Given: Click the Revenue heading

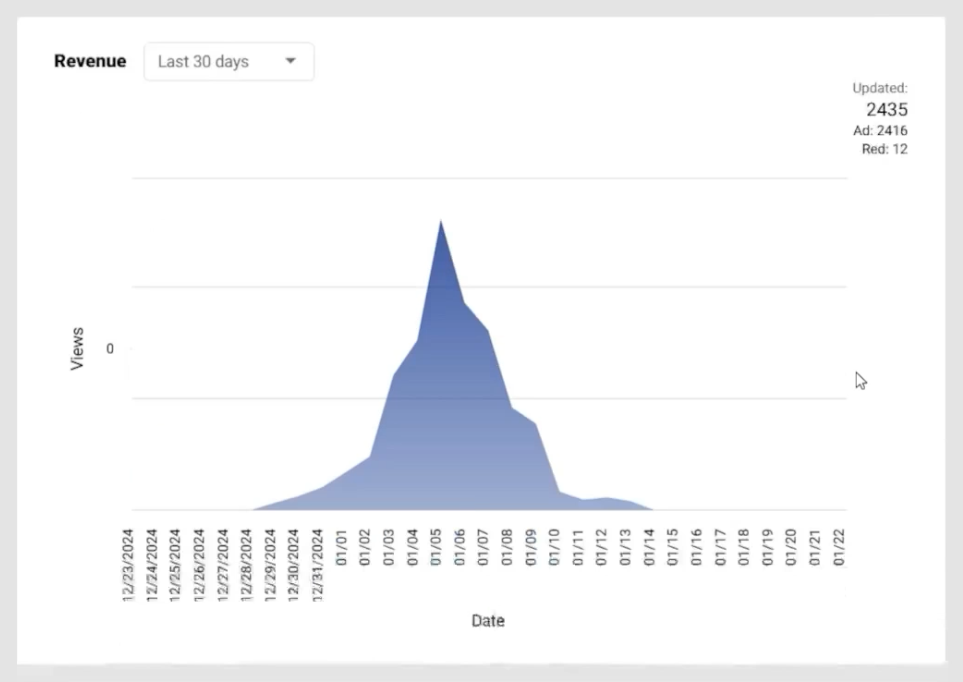Looking at the screenshot, I should click(90, 61).
